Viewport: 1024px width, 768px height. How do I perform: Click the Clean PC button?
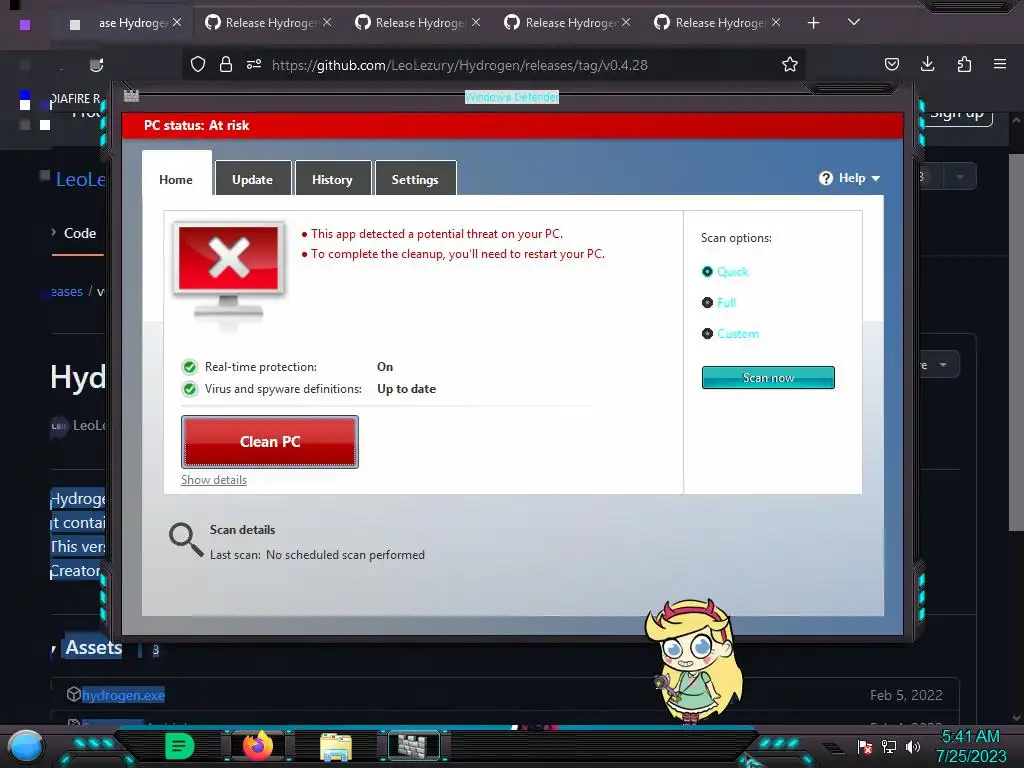tap(270, 441)
